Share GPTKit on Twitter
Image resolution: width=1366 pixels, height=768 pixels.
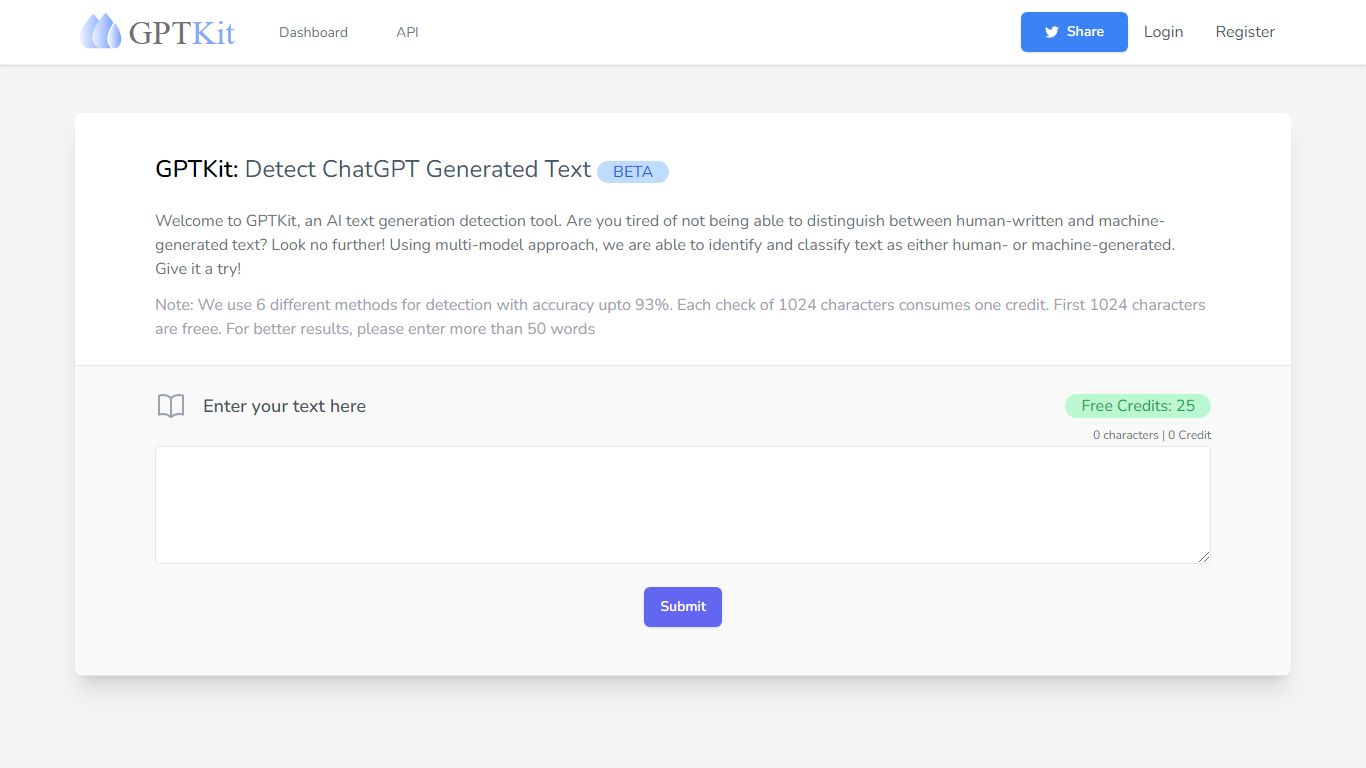1074,31
